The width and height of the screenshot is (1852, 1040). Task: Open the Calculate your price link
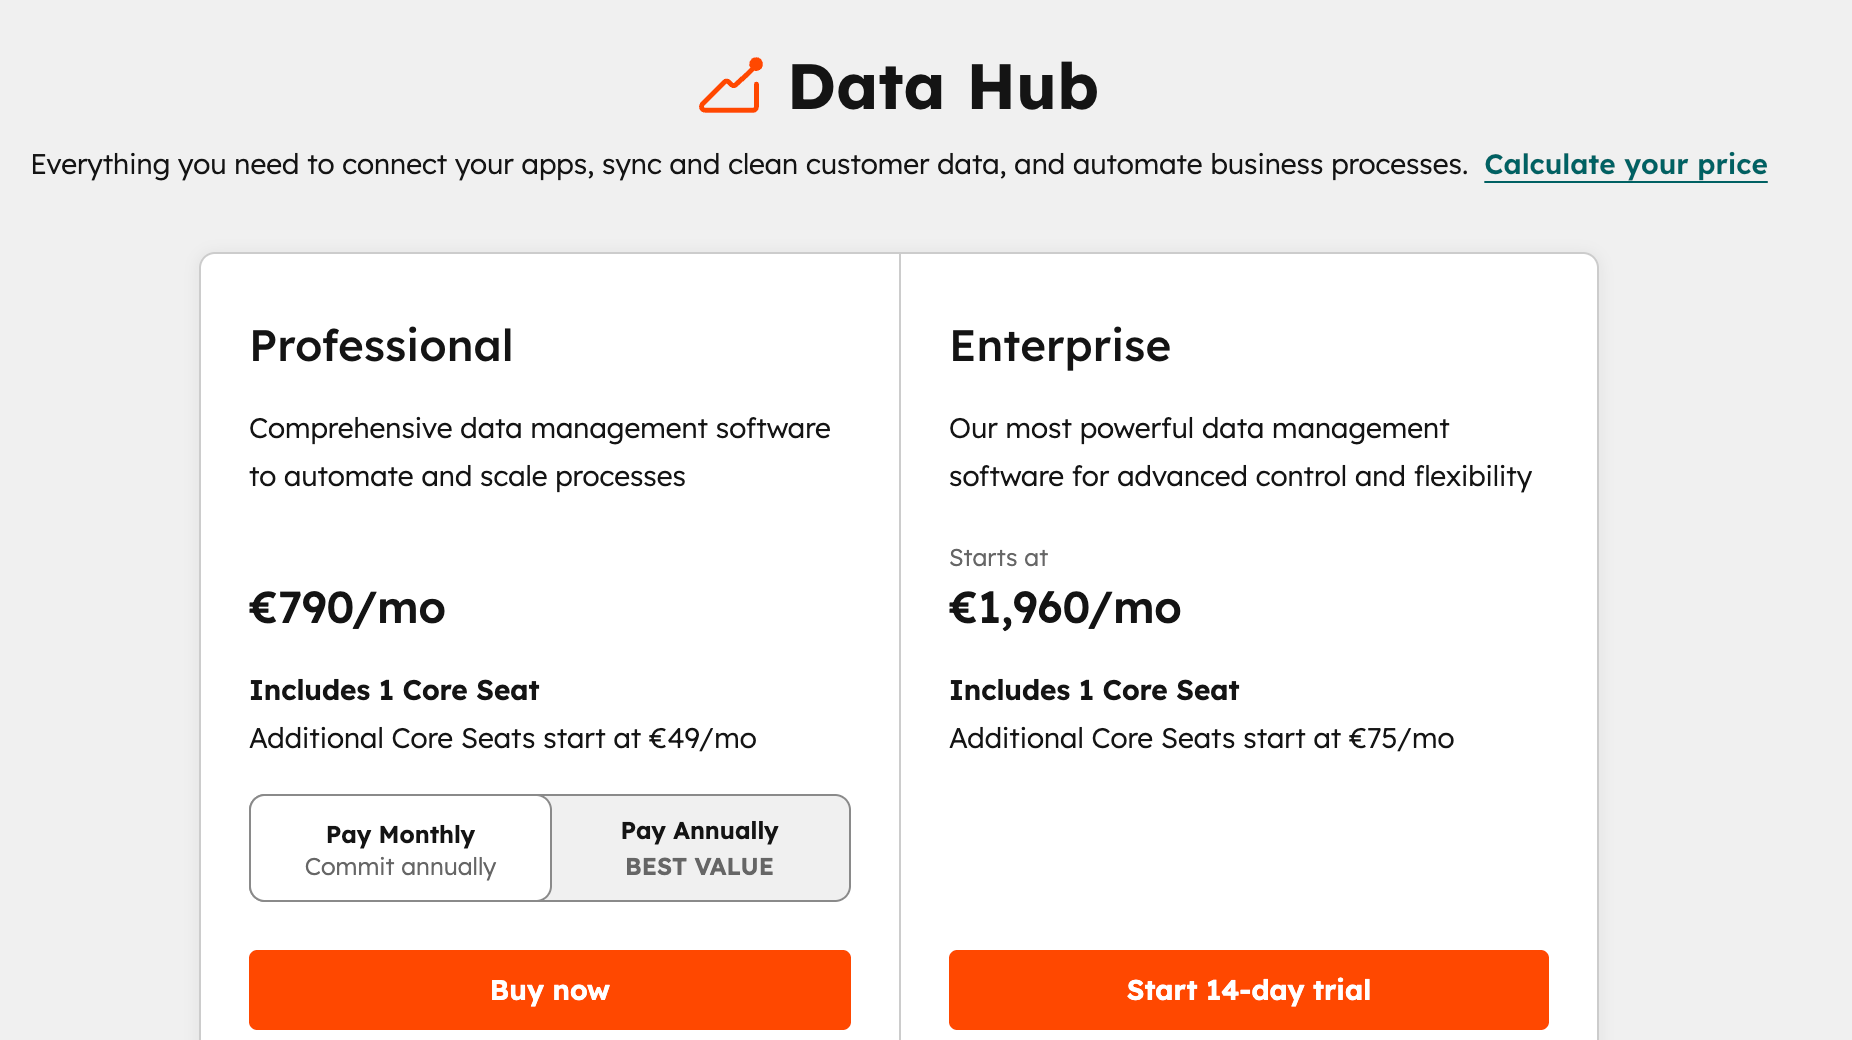pyautogui.click(x=1625, y=165)
